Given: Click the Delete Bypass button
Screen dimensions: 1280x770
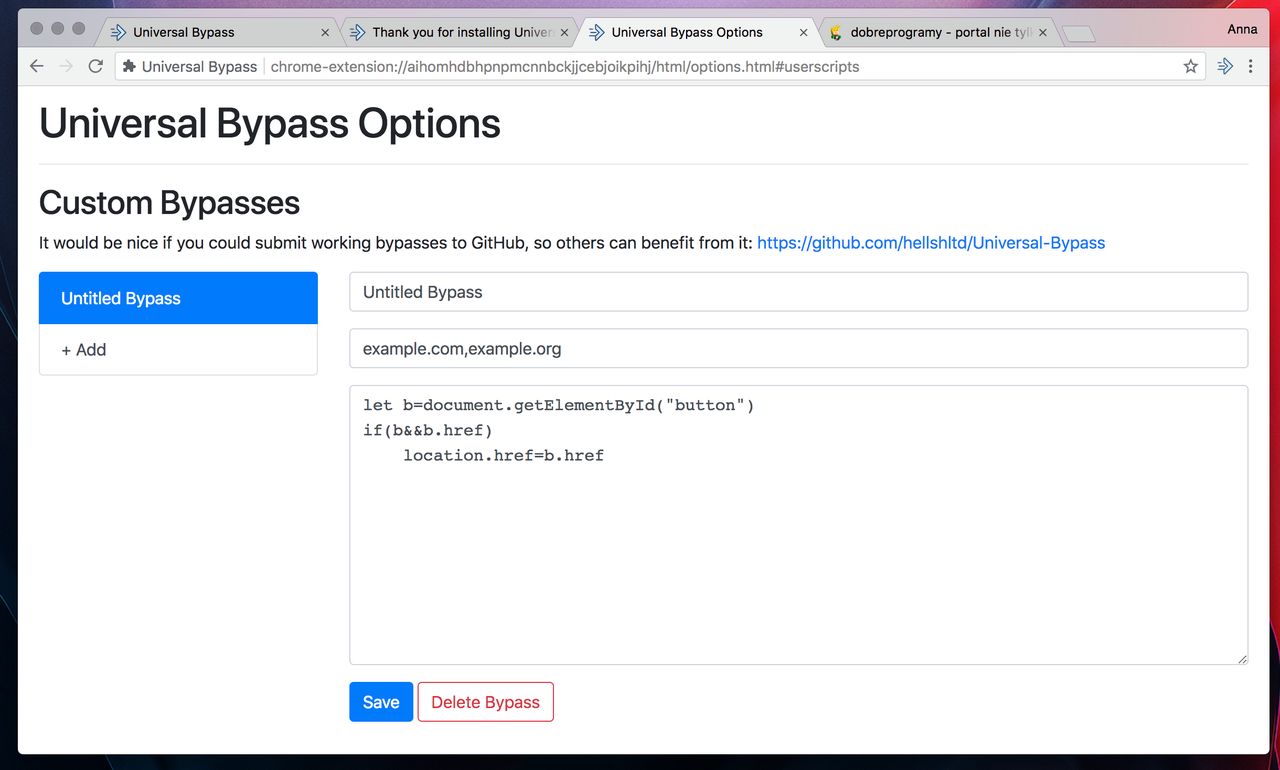Looking at the screenshot, I should coord(485,702).
